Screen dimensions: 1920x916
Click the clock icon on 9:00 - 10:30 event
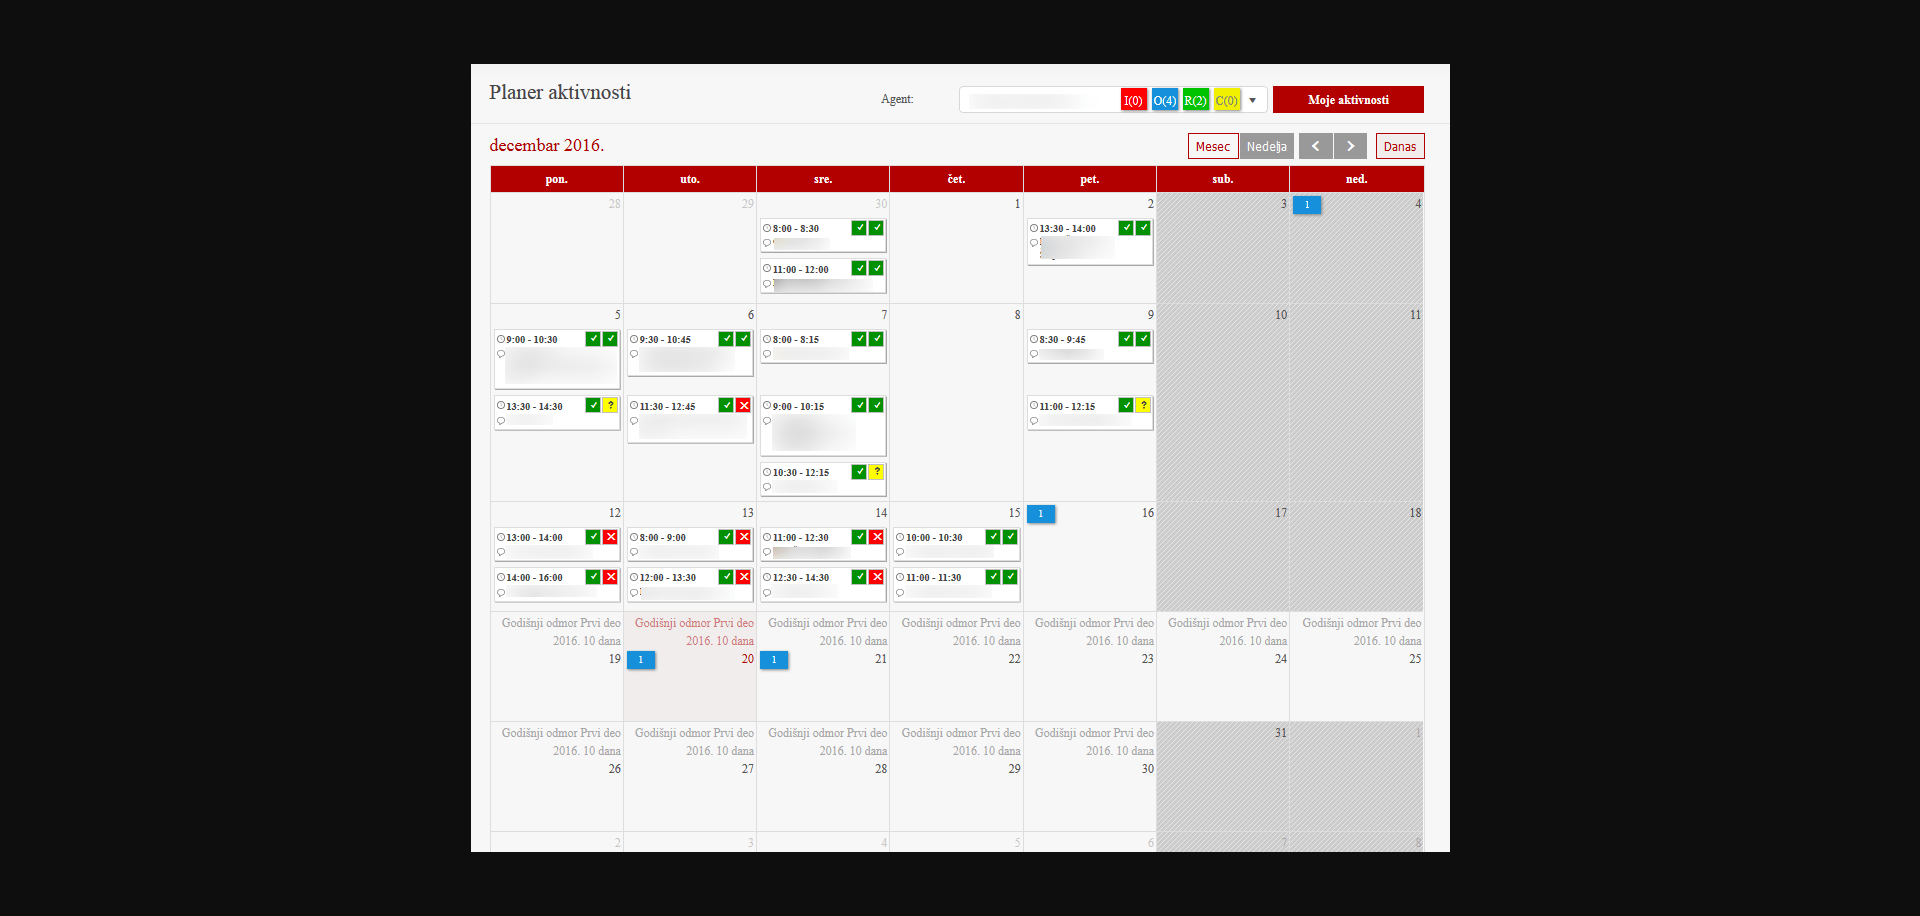[x=501, y=339]
